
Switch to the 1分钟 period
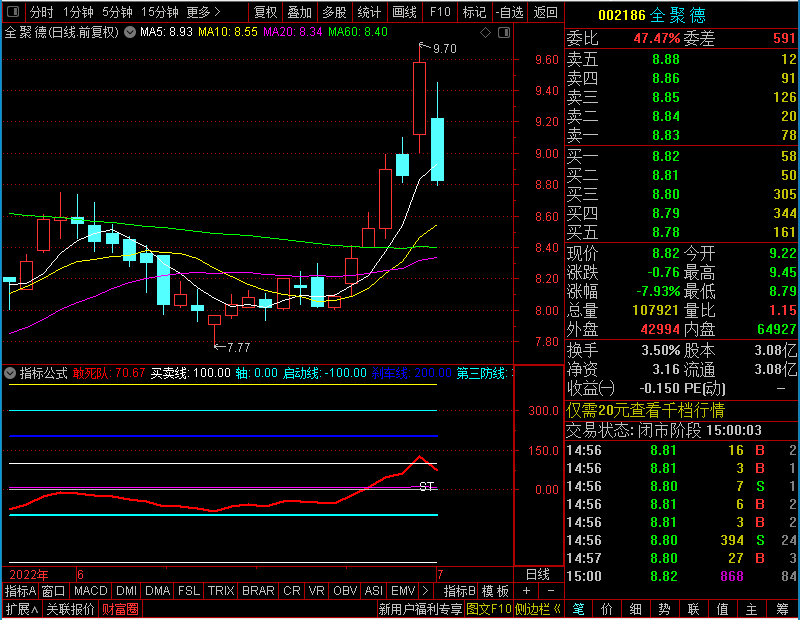point(78,12)
